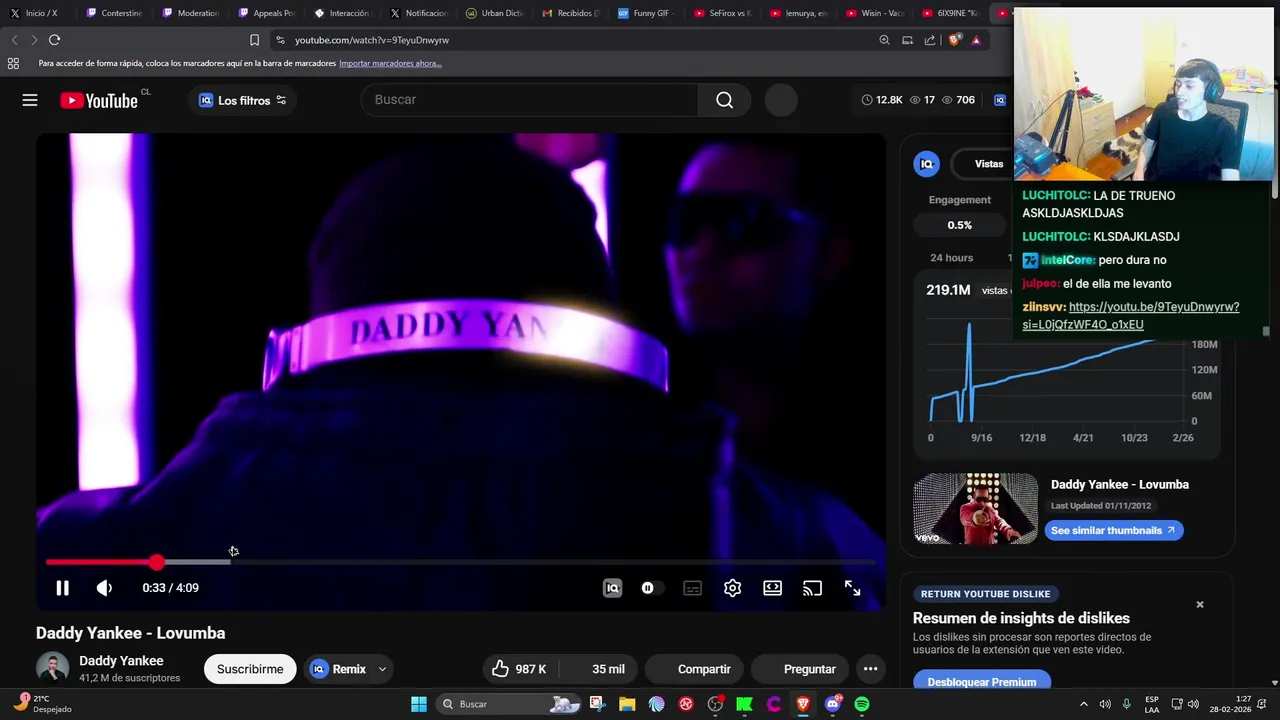Show hidden system tray icons chevron
Screen dimensions: 1280x720
[x=1083, y=704]
